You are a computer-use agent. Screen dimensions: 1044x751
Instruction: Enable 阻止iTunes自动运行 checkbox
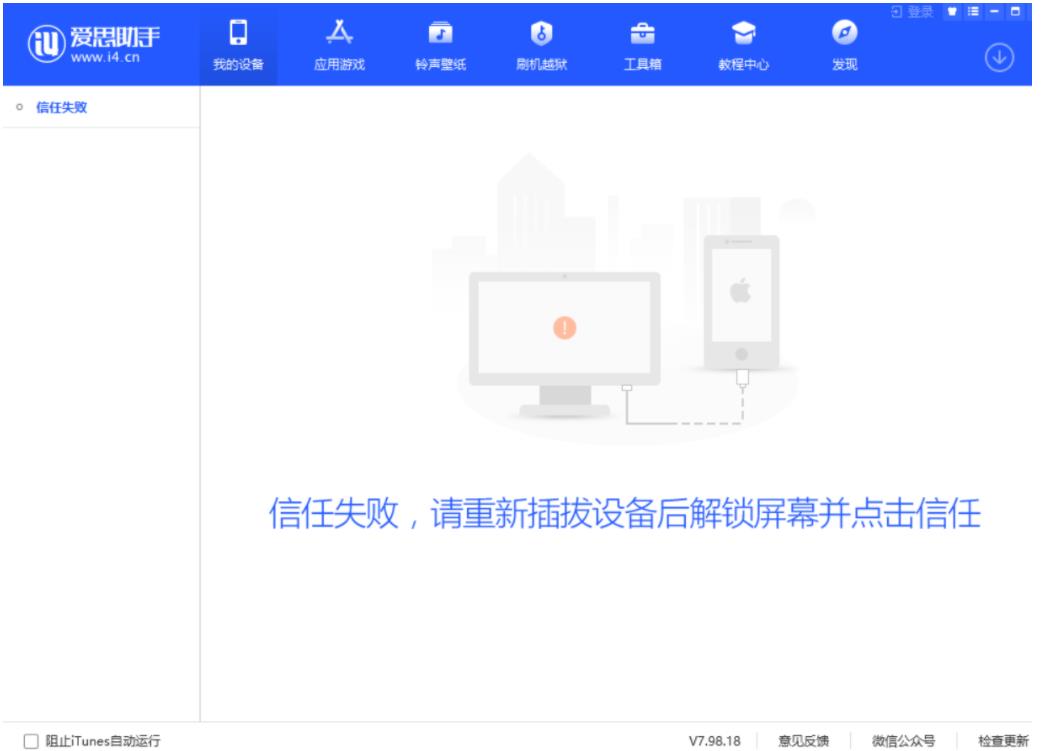[x=31, y=741]
